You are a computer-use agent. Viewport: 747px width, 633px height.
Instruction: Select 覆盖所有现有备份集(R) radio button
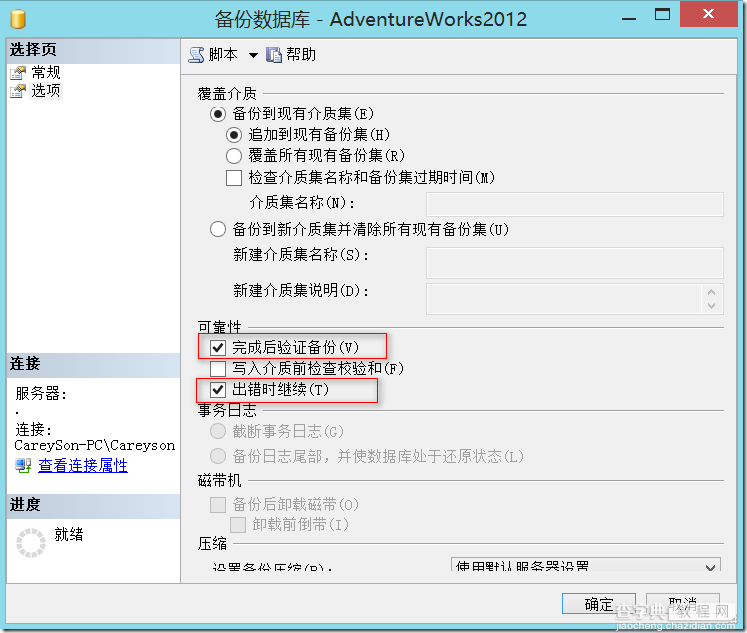[234, 156]
